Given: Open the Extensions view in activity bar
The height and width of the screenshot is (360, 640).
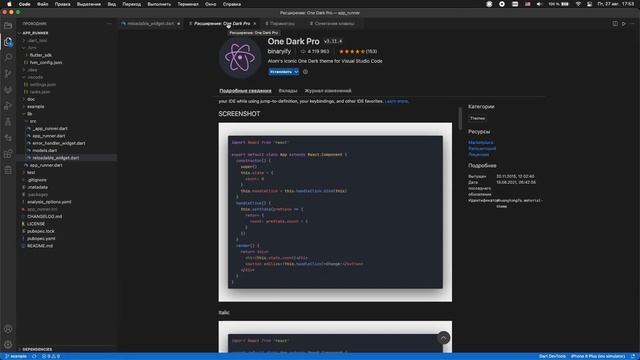Looking at the screenshot, I should click(8, 154).
